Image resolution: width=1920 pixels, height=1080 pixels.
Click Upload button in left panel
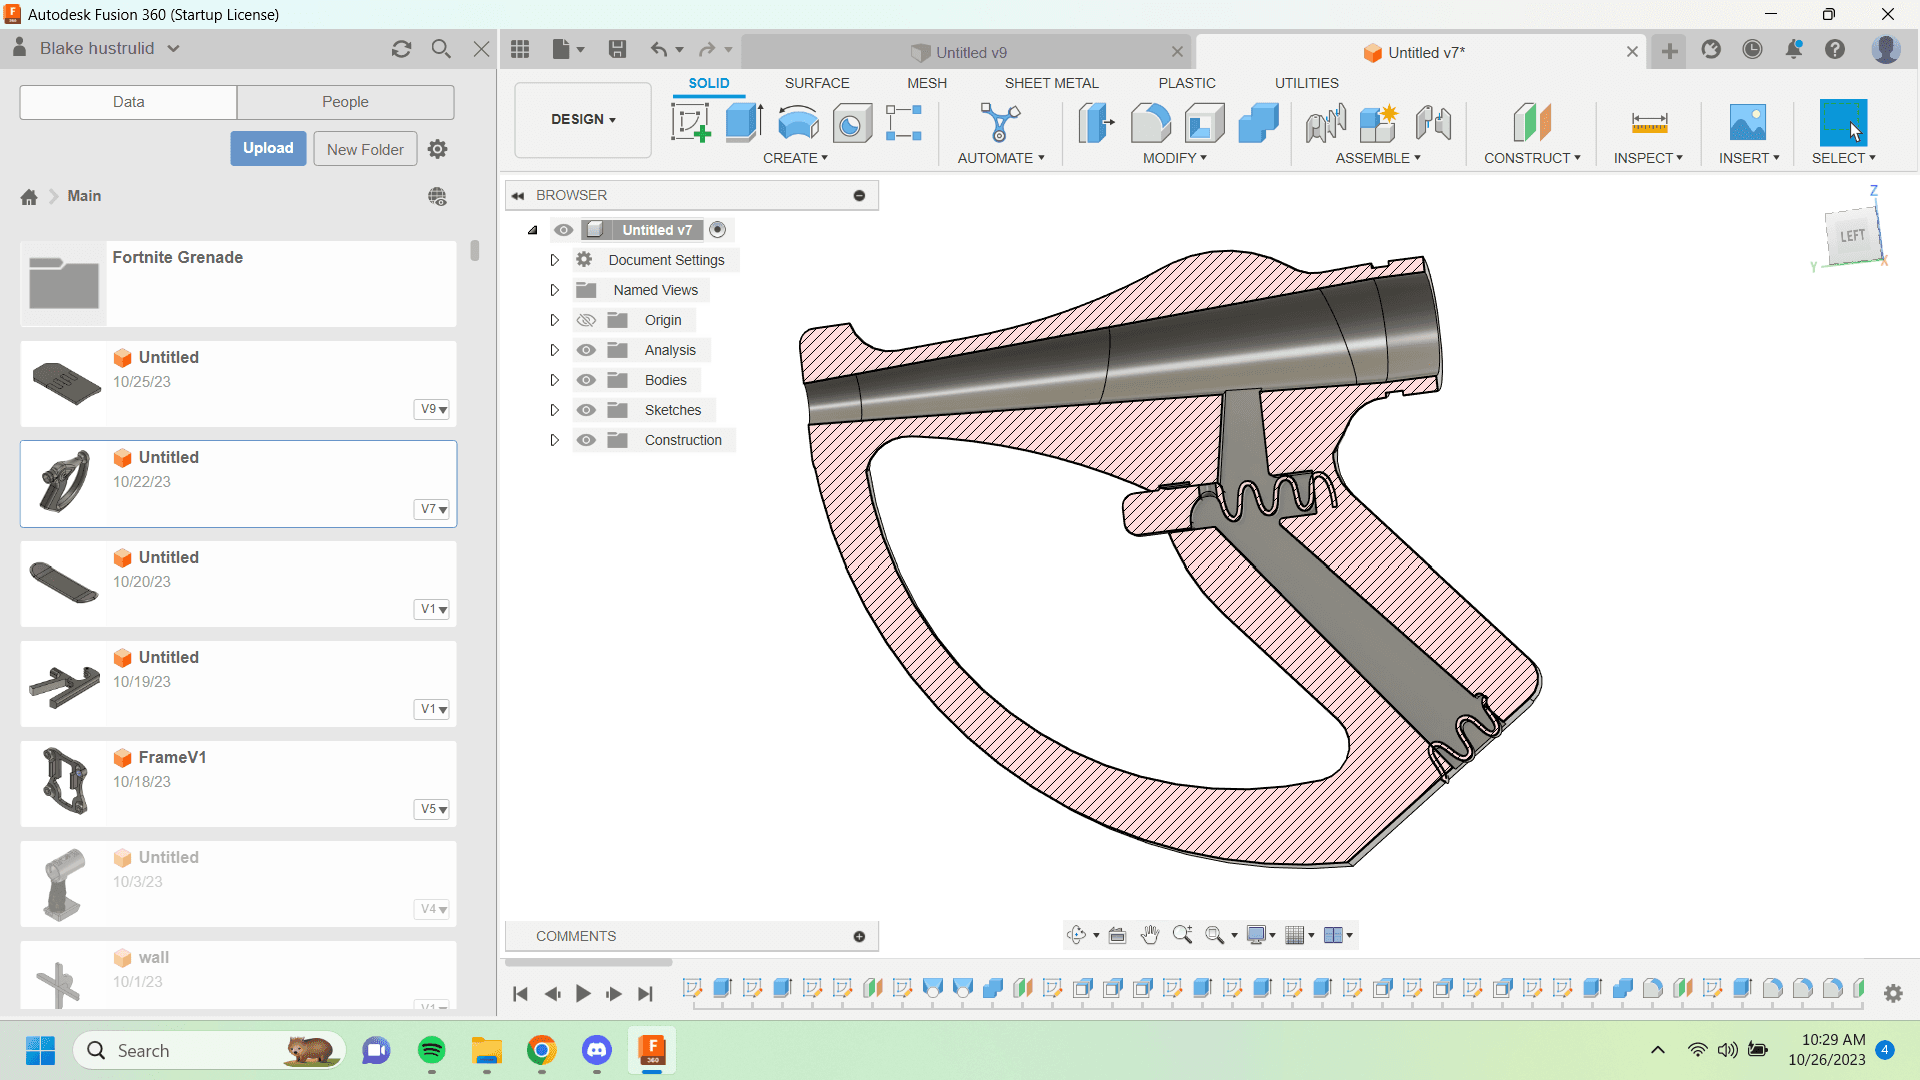[x=268, y=148]
